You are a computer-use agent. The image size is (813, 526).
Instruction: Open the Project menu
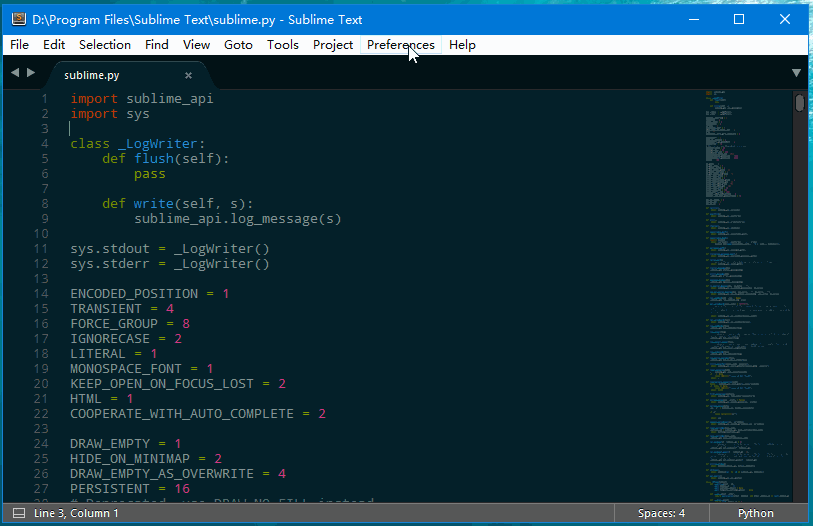[332, 45]
